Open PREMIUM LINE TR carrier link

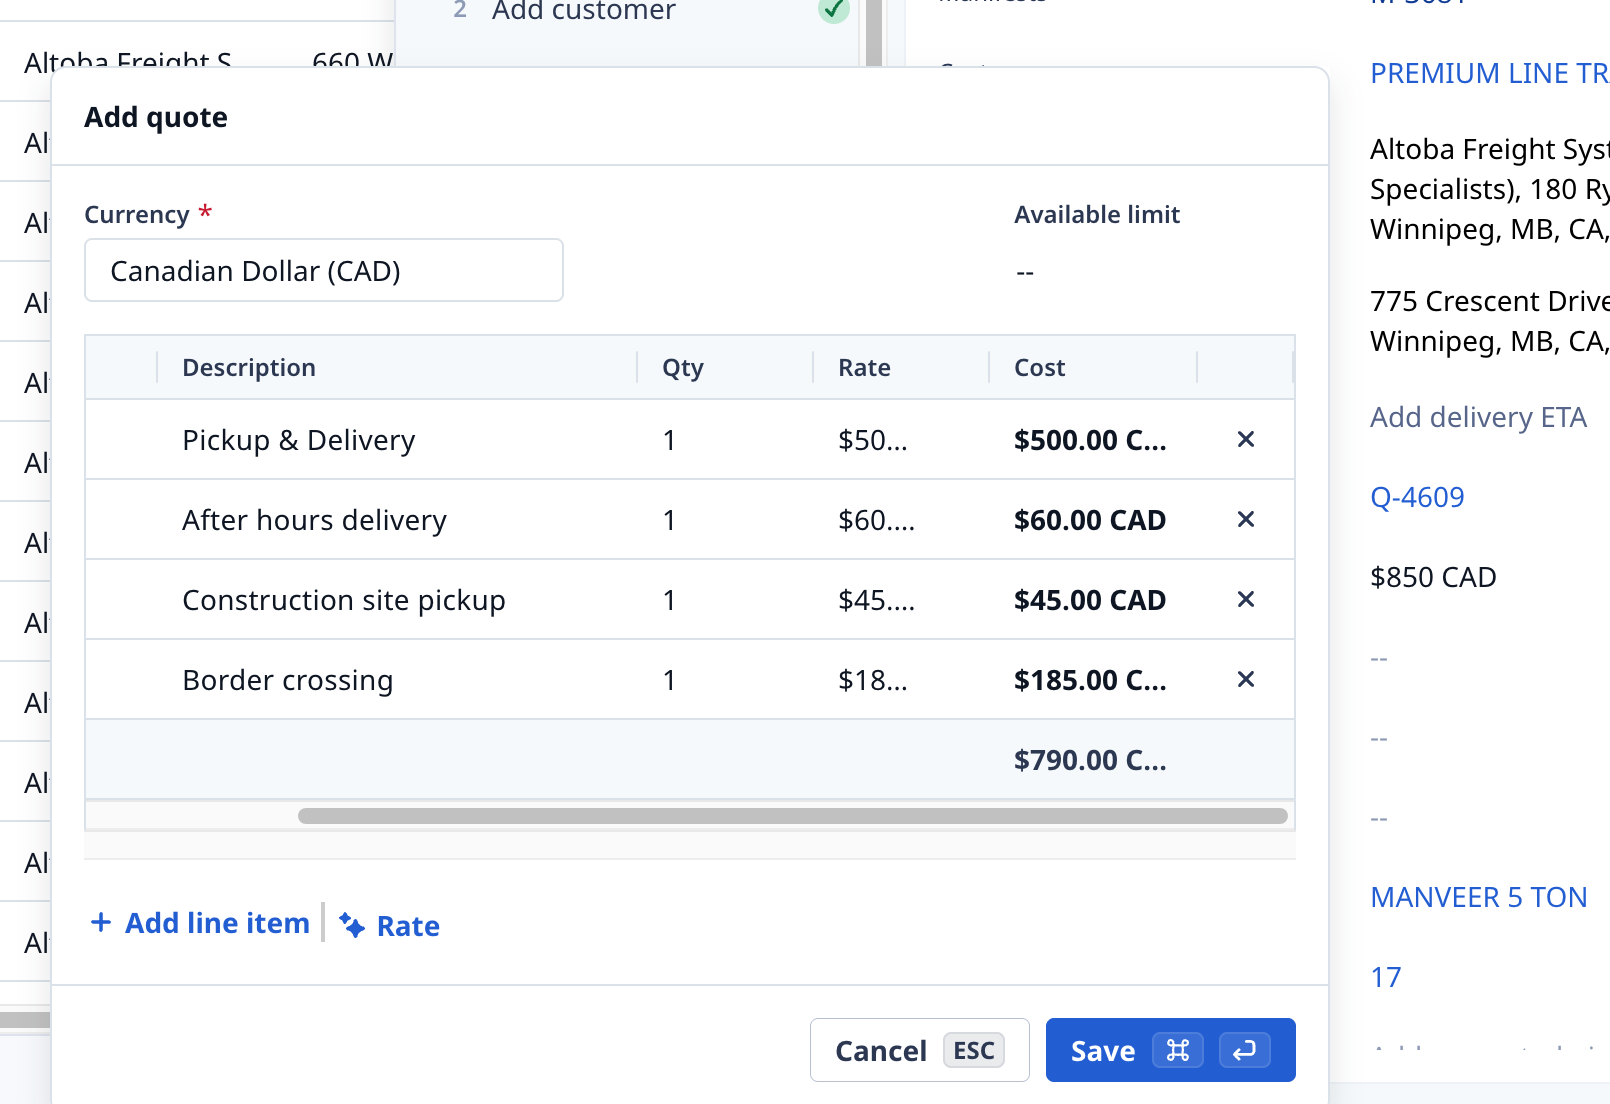[x=1488, y=73]
